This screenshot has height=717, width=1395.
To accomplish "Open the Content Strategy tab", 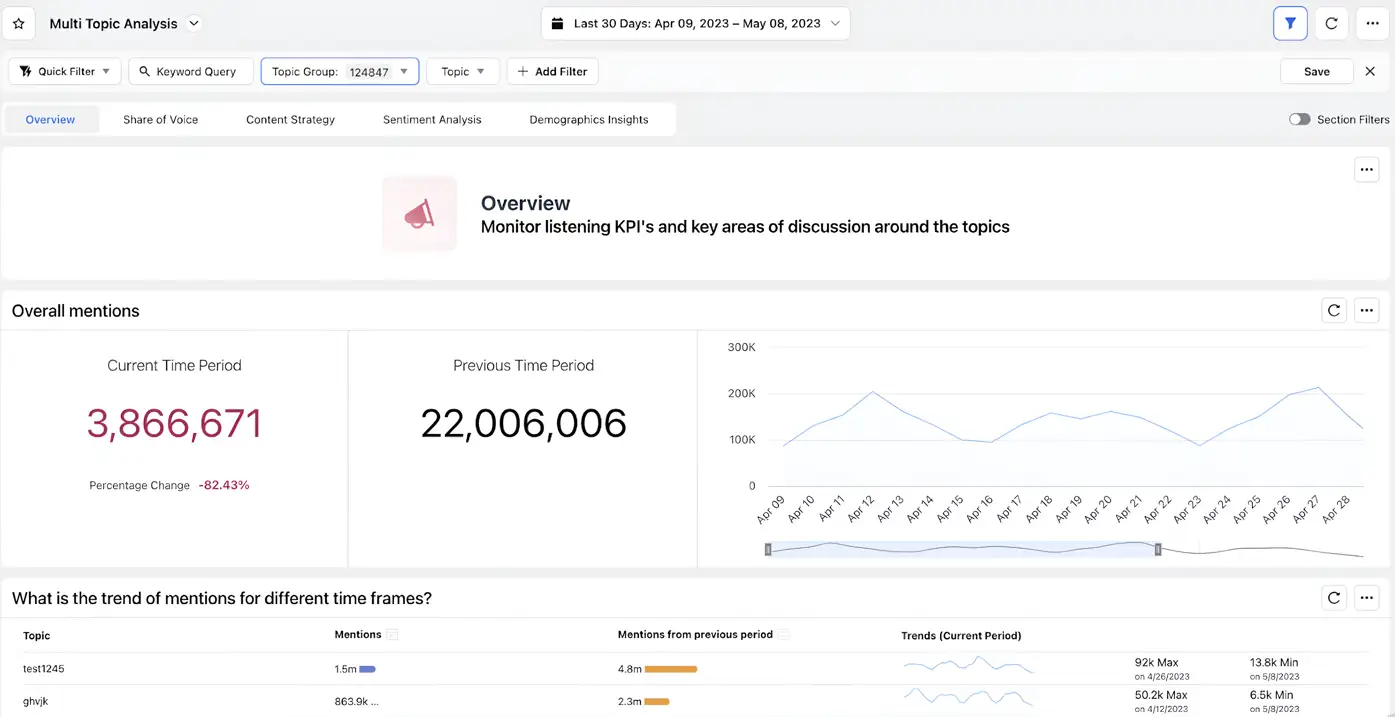I will click(291, 119).
